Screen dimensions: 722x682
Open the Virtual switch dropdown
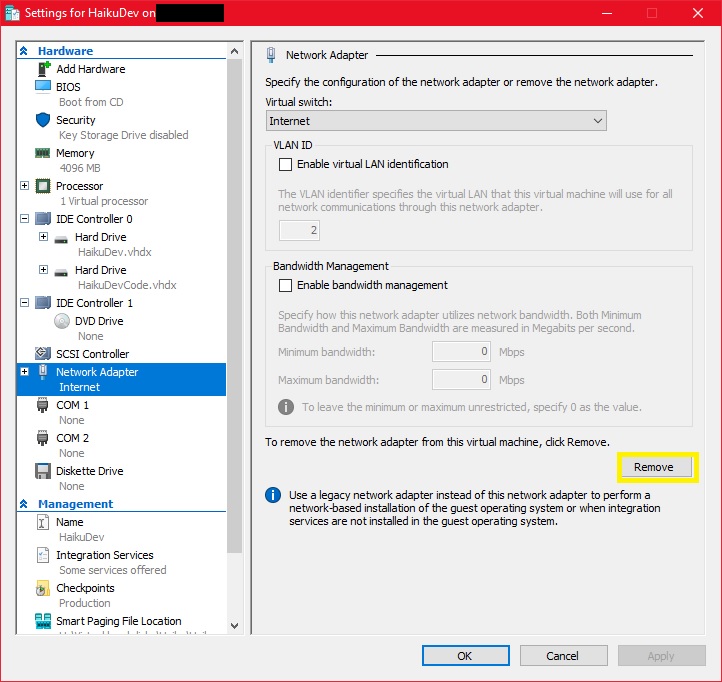(436, 121)
